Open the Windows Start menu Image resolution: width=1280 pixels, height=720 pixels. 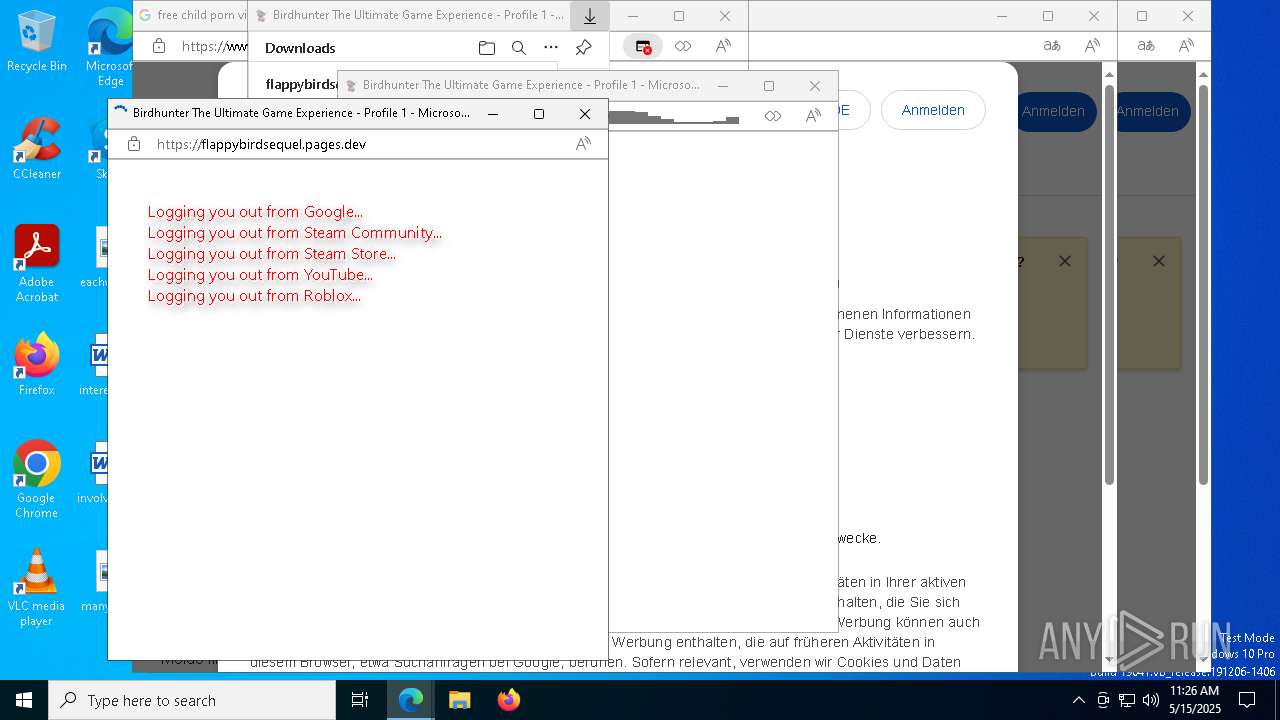pos(24,700)
